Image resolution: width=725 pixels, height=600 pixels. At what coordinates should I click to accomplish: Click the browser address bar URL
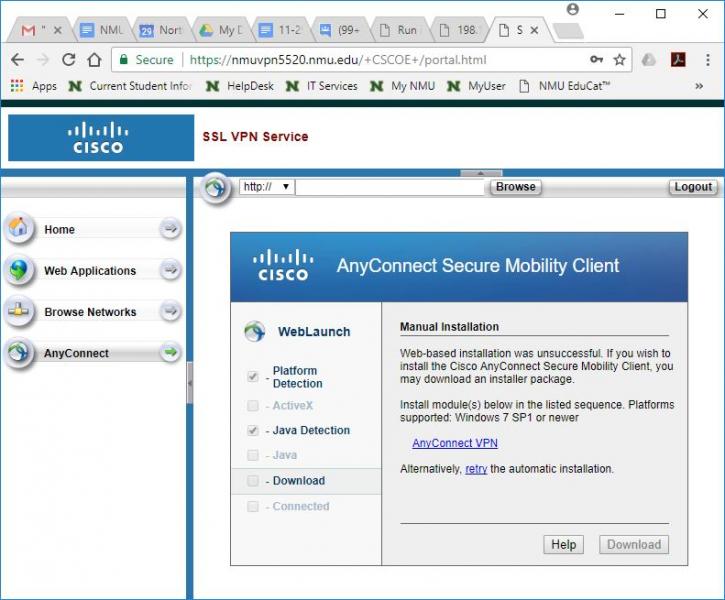point(338,60)
